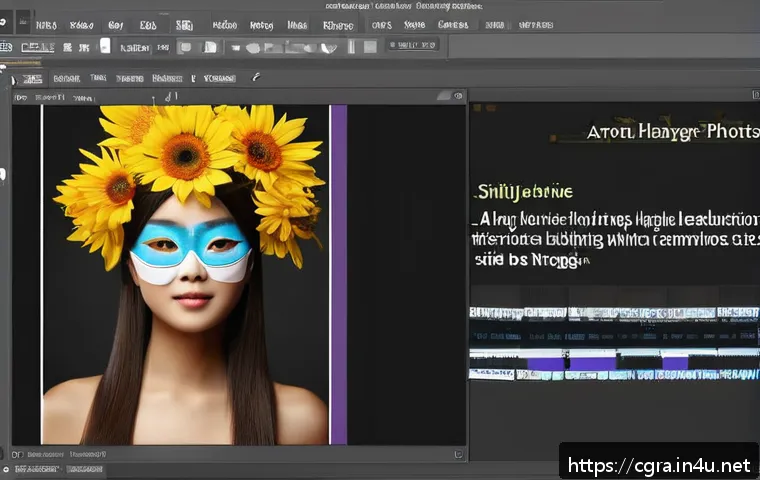The height and width of the screenshot is (480, 760).
Task: Select the pencil icon beside the tab row
Action: (x=256, y=77)
